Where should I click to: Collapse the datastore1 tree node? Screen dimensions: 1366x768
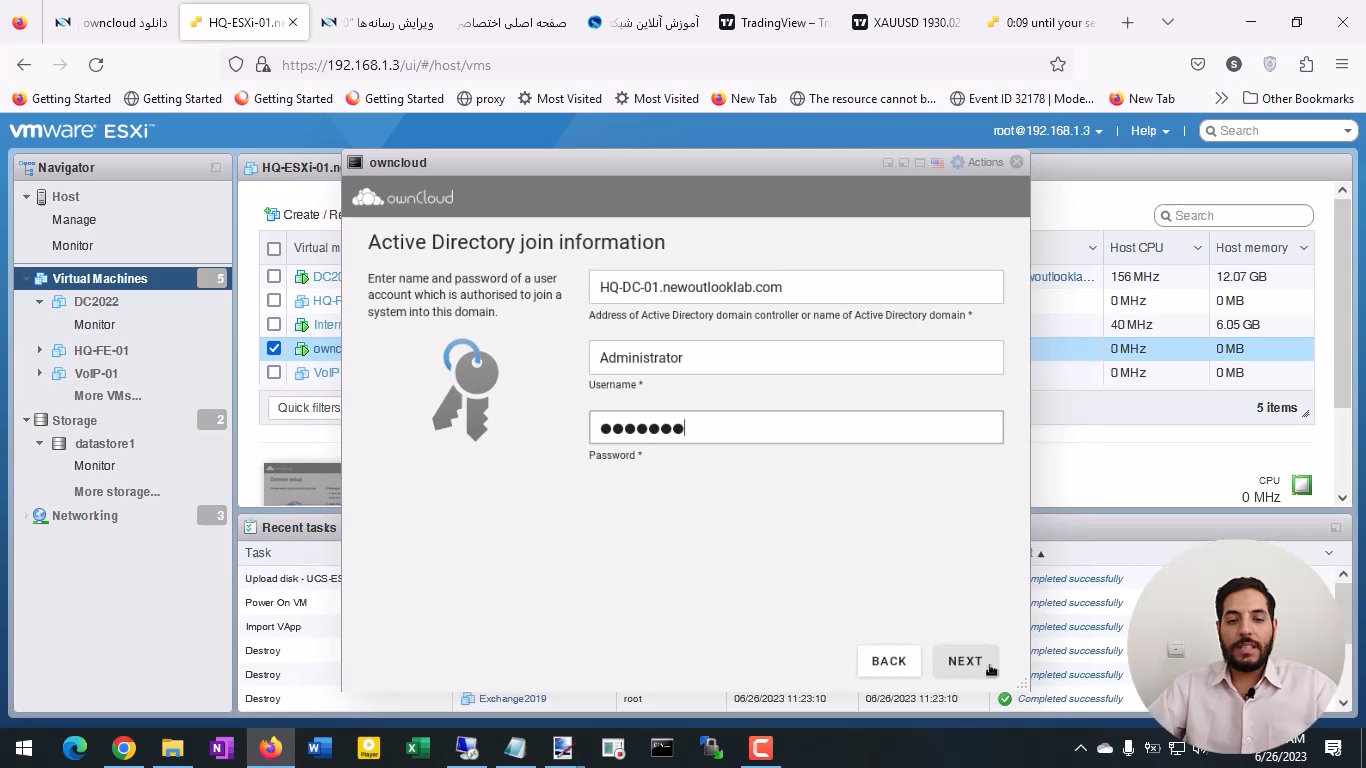point(40,443)
